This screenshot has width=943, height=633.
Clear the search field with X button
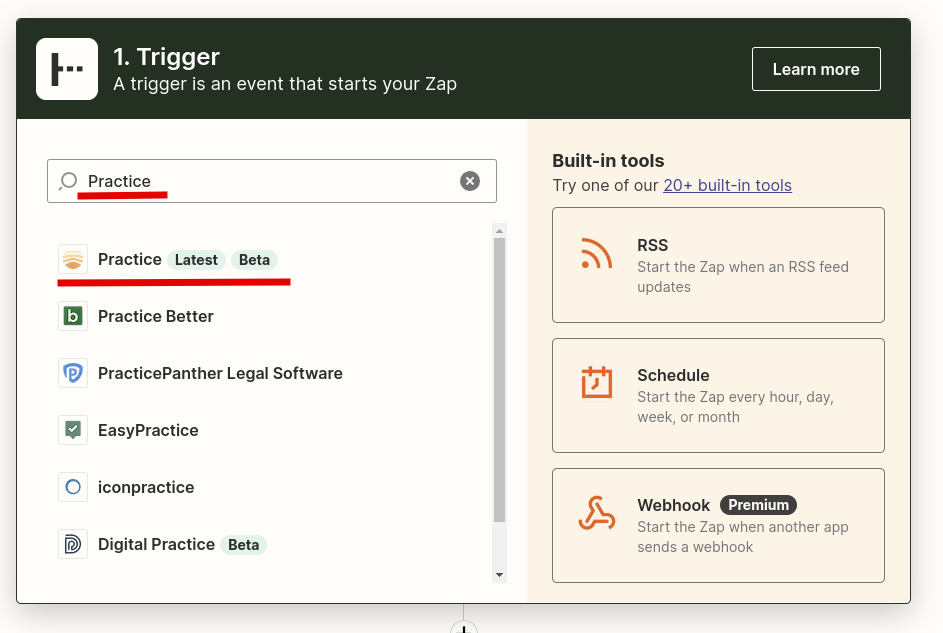pos(470,181)
